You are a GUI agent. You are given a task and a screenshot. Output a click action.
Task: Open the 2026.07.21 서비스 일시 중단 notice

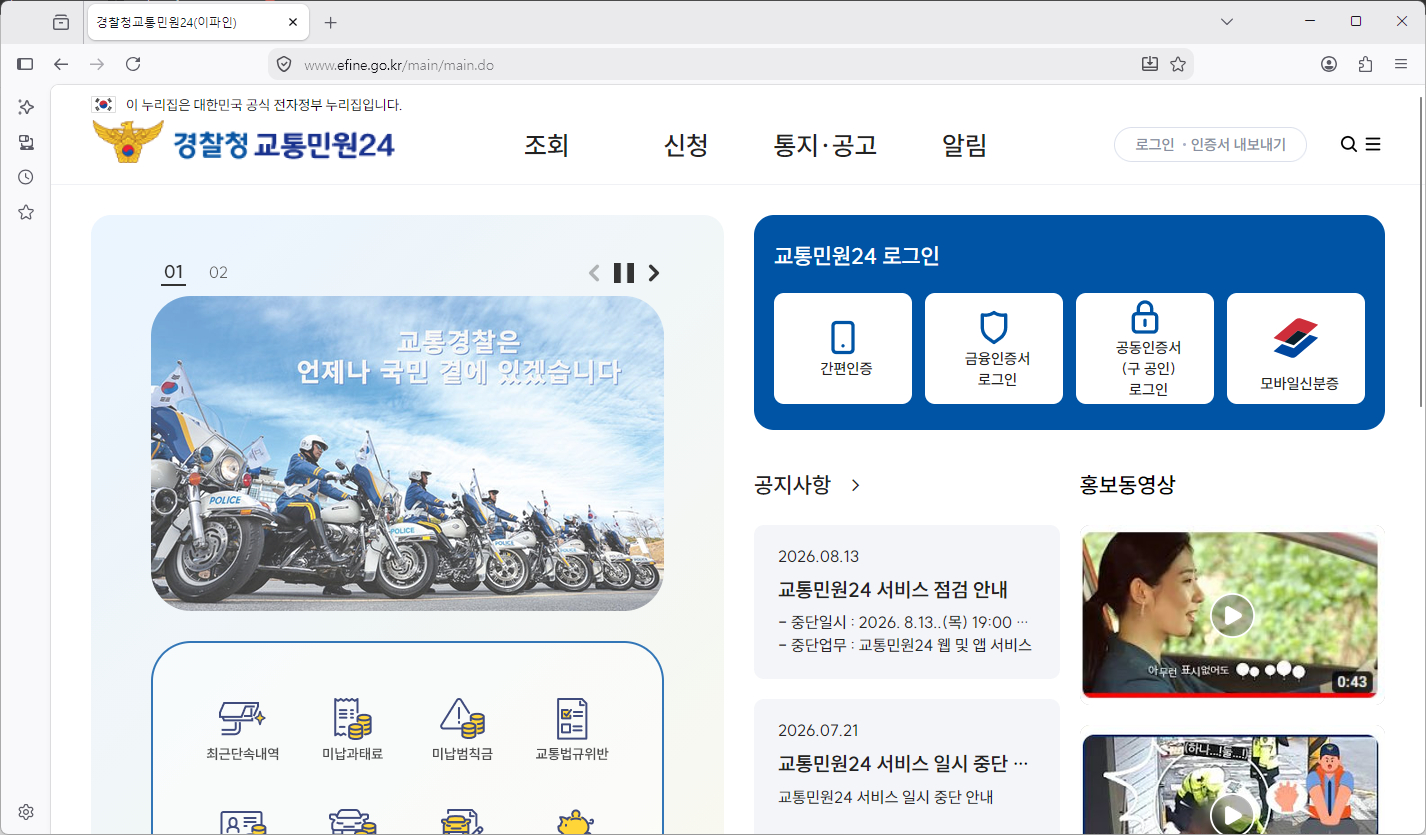pyautogui.click(x=907, y=767)
